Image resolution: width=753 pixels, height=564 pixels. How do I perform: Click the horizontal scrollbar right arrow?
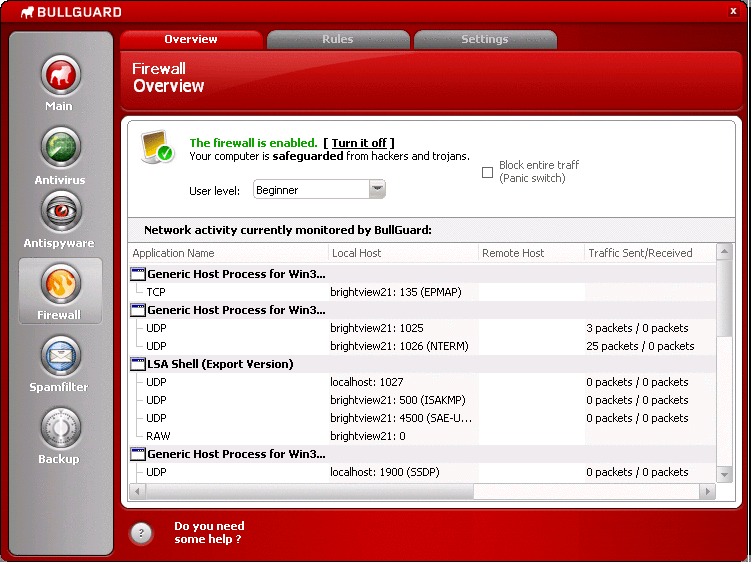click(707, 491)
